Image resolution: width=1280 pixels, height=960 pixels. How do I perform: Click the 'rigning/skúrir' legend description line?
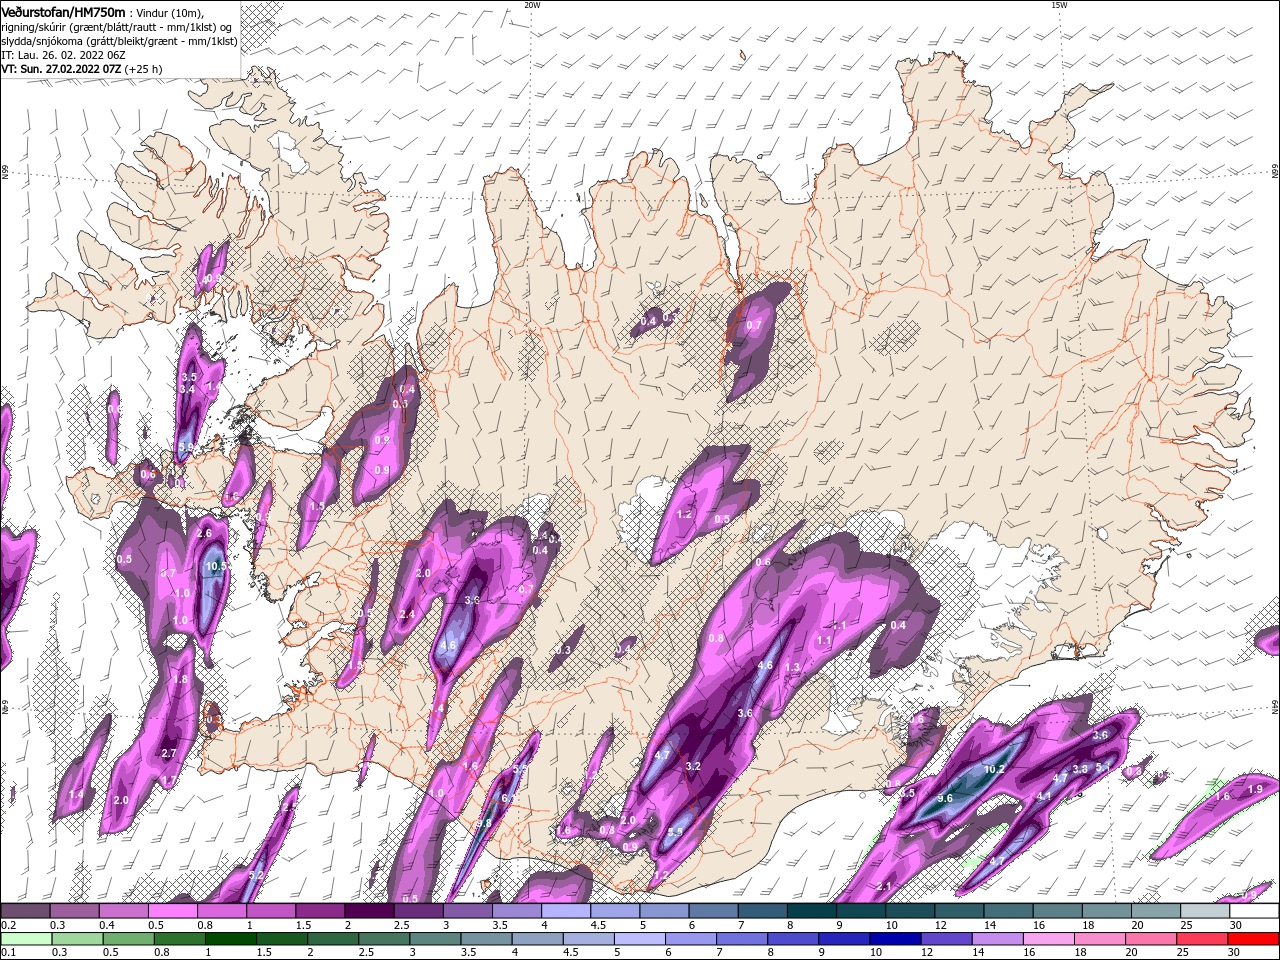[118, 27]
